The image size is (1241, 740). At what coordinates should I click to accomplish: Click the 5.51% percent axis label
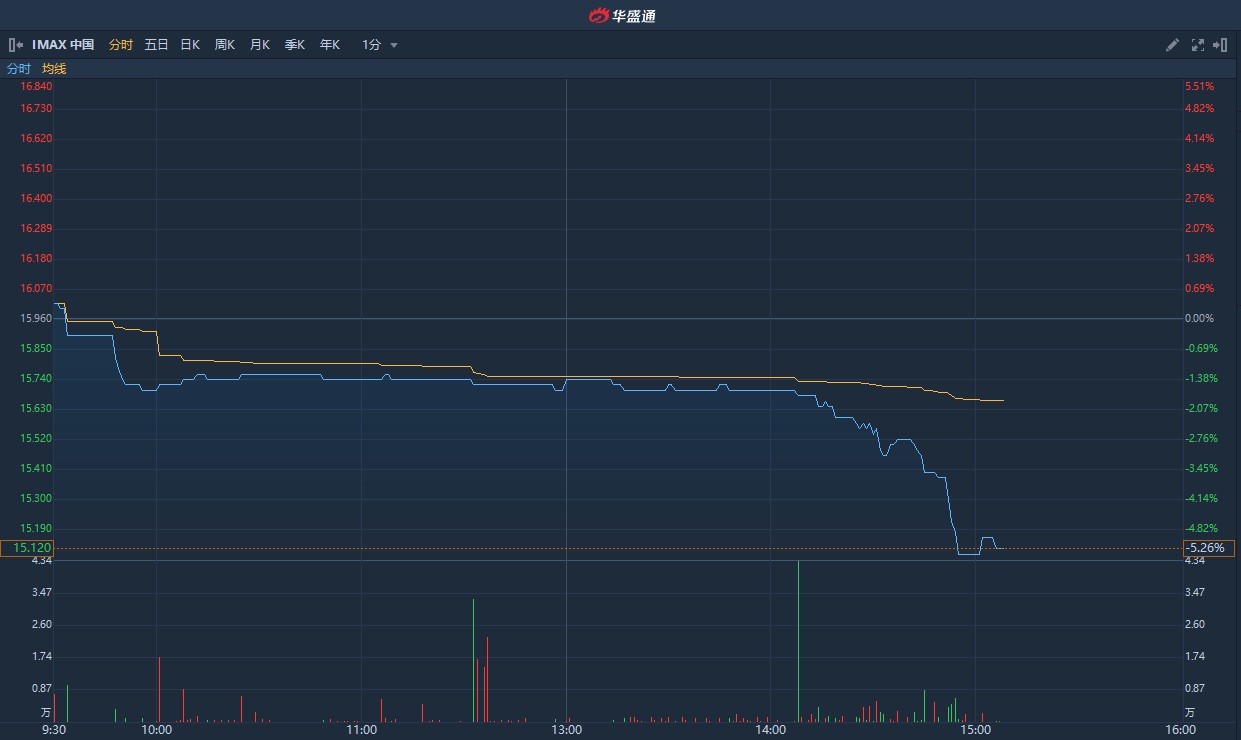click(1199, 87)
